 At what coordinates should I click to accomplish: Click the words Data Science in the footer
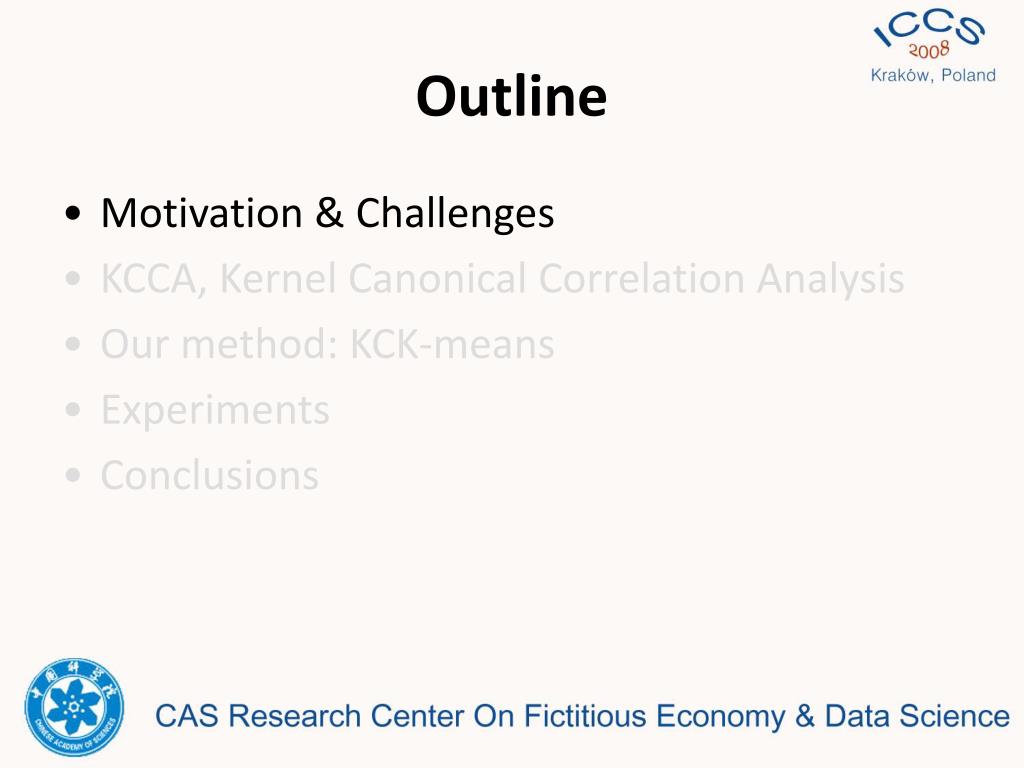click(x=917, y=716)
